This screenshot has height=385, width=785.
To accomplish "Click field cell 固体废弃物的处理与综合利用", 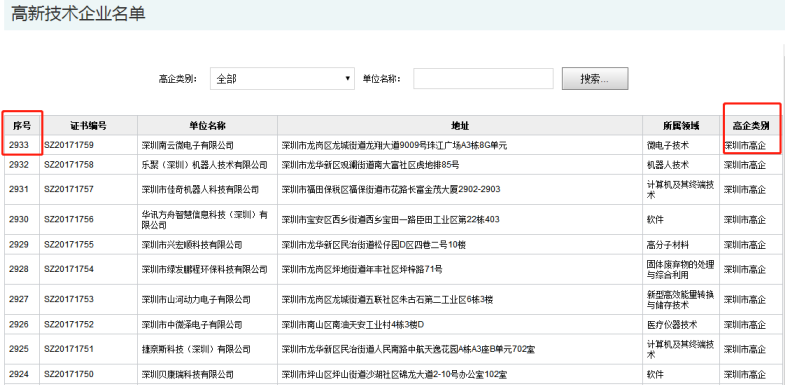I will (680, 269).
